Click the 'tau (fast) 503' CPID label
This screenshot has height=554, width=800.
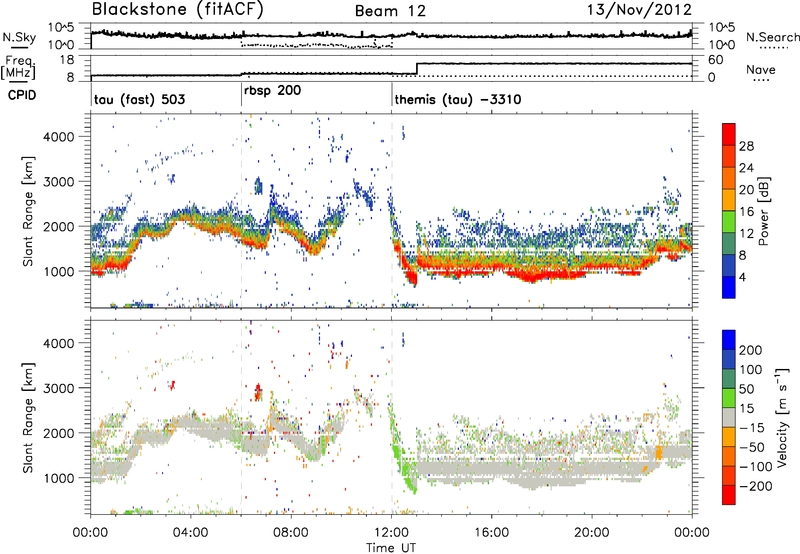139,99
